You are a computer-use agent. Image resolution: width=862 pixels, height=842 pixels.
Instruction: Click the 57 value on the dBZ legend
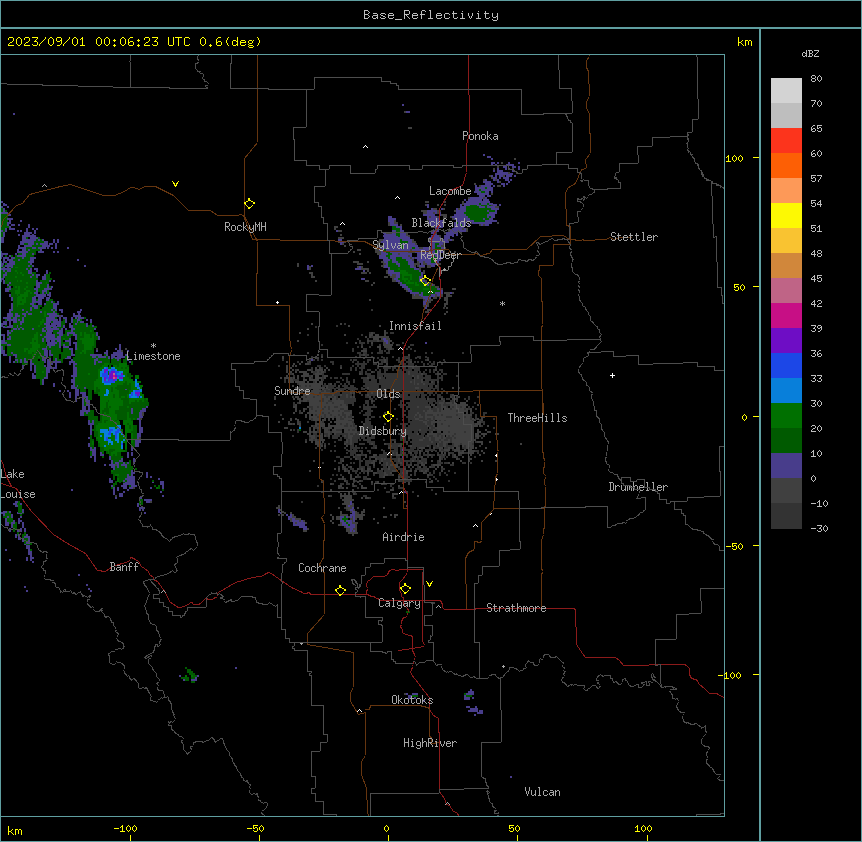(816, 179)
